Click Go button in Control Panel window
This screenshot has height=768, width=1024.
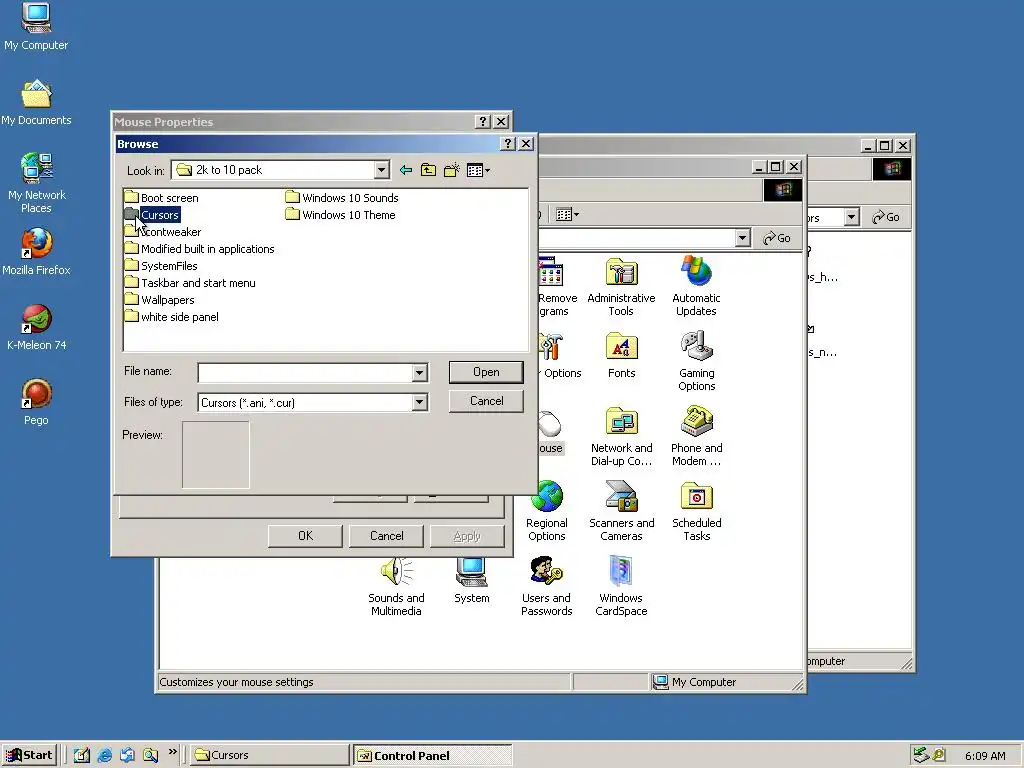point(777,238)
